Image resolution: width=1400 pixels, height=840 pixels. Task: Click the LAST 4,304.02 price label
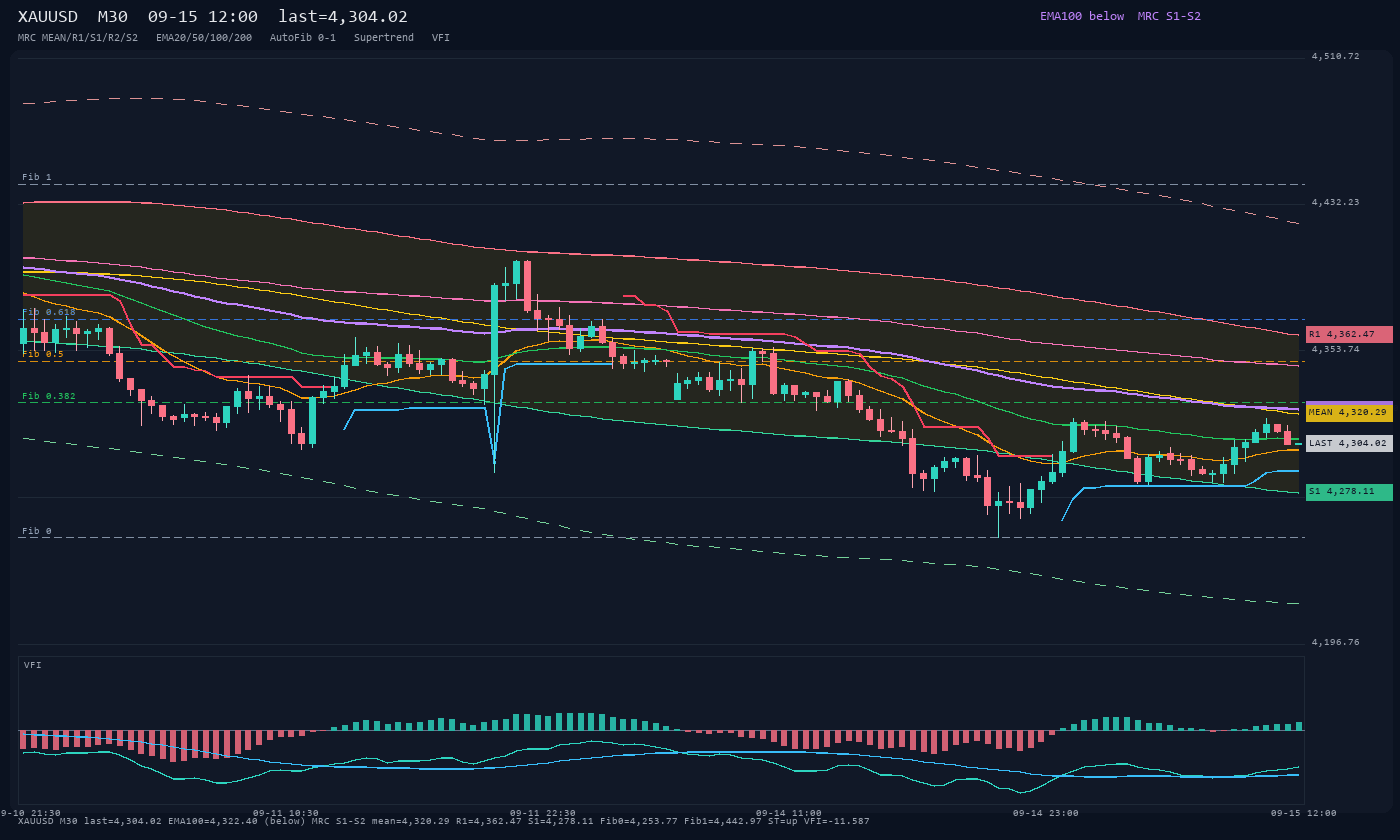point(1349,443)
